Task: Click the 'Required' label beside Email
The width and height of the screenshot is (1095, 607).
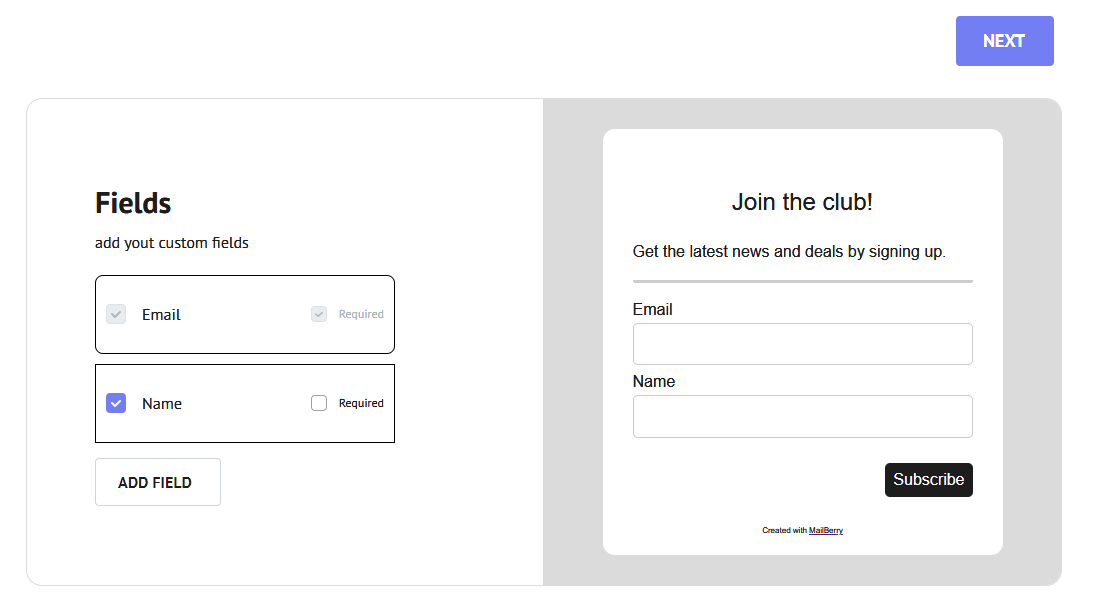Action: pyautogui.click(x=361, y=314)
